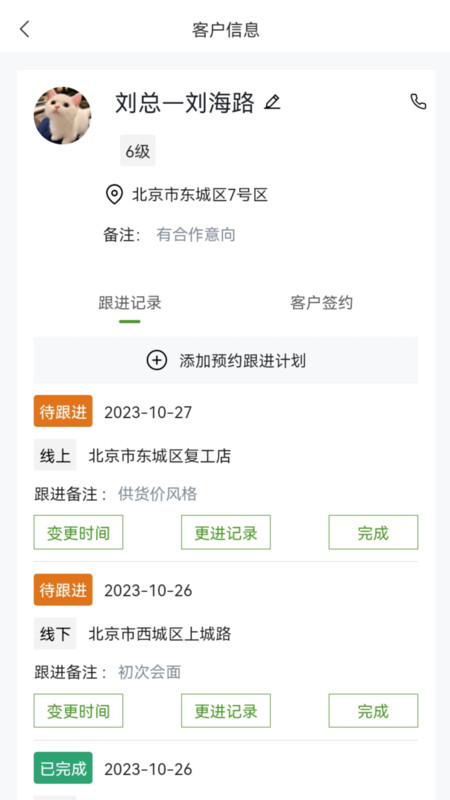Click 添加预约跟进计划 button
This screenshot has height=800, width=450.
226,360
